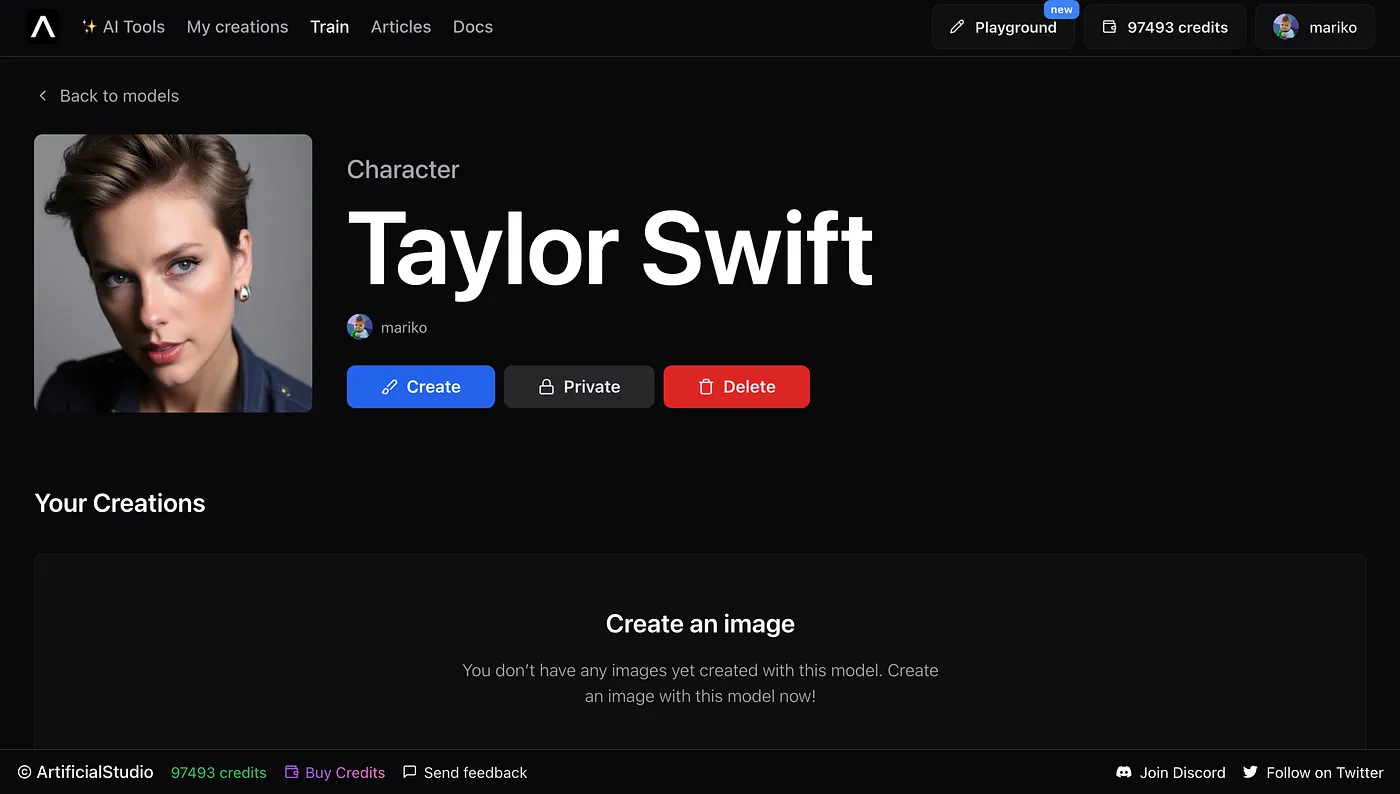Click the wallet icon beside Buy Credits

(292, 772)
